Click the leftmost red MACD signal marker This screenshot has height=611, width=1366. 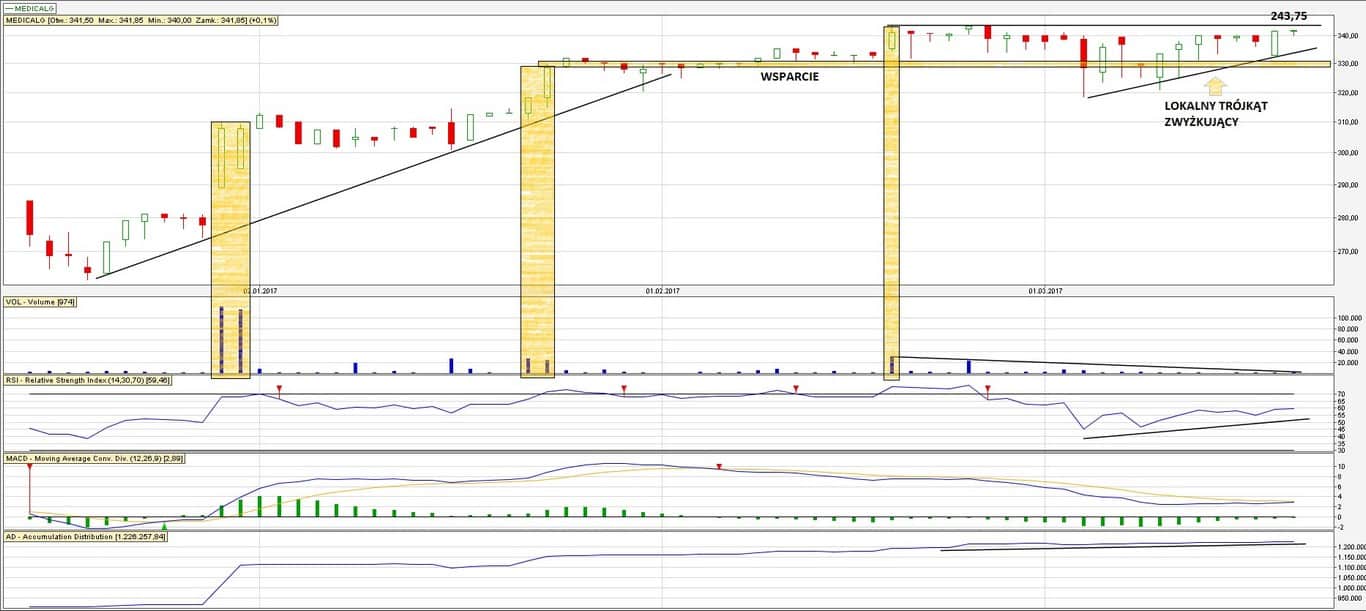[x=30, y=467]
